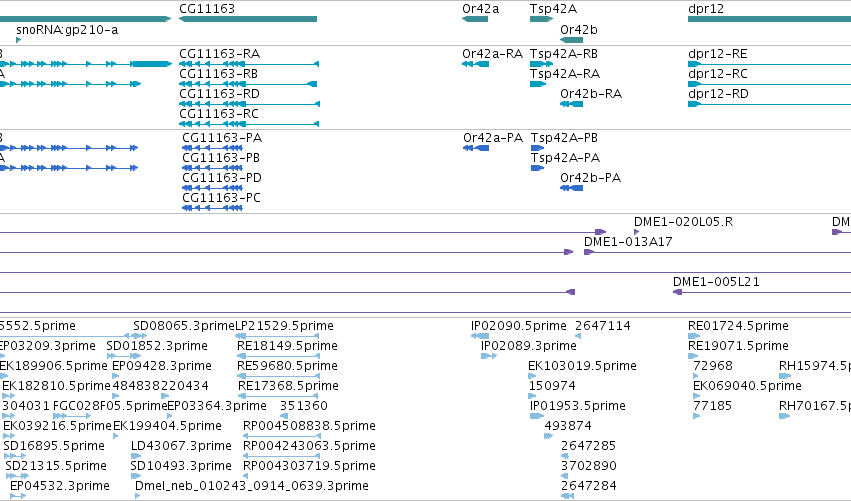This screenshot has width=851, height=501.
Task: Click EST LP21529.5prime label
Action: point(284,326)
